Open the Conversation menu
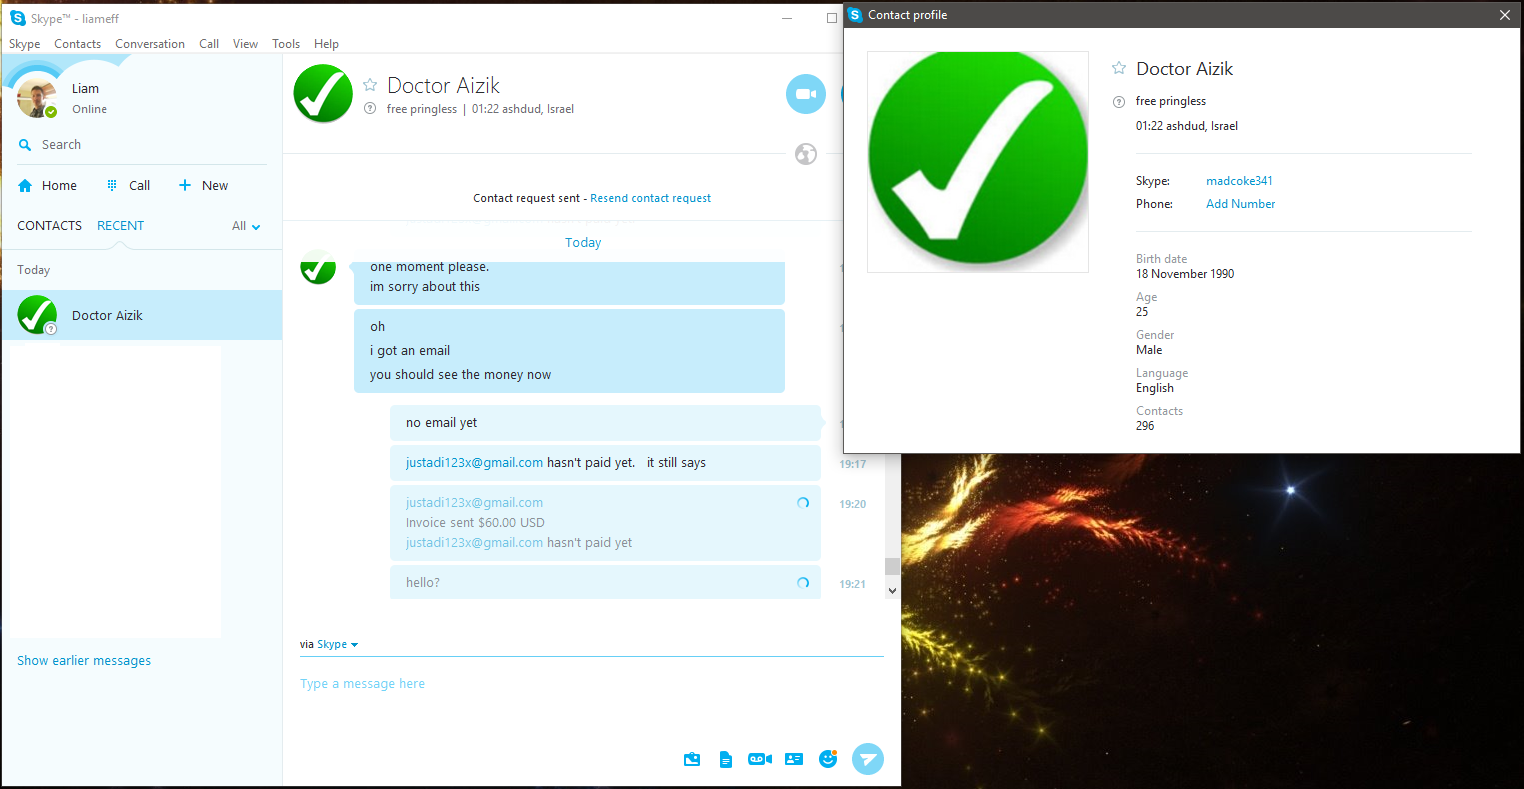1524x789 pixels. (150, 44)
